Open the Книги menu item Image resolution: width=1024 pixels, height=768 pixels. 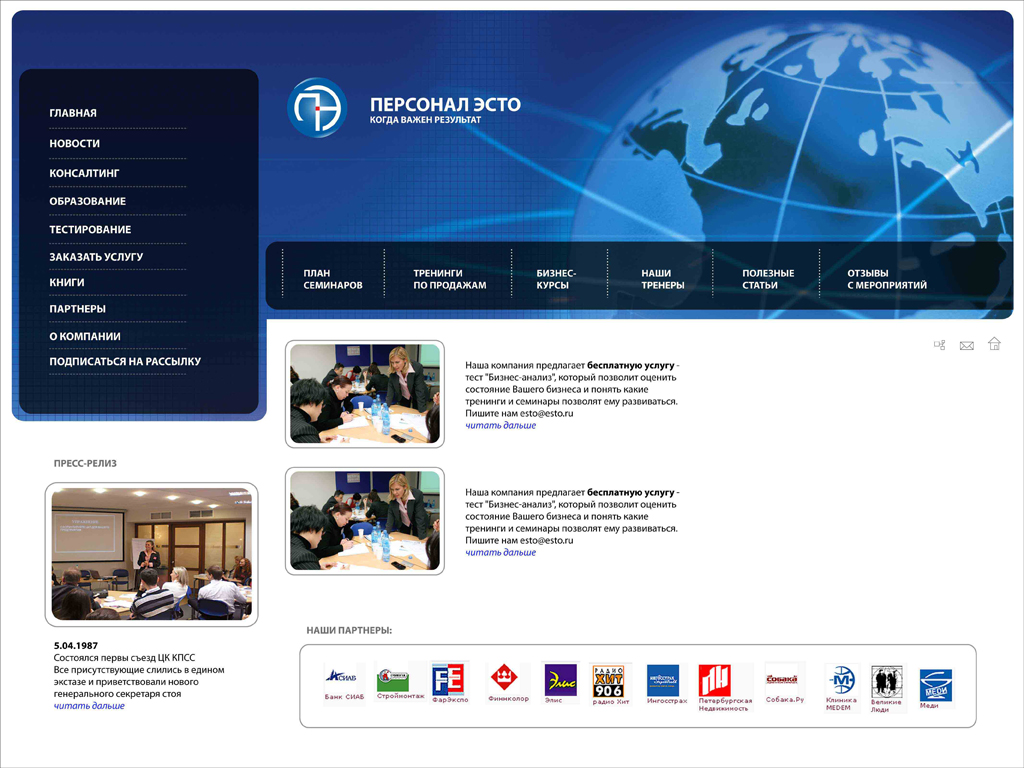click(x=67, y=282)
